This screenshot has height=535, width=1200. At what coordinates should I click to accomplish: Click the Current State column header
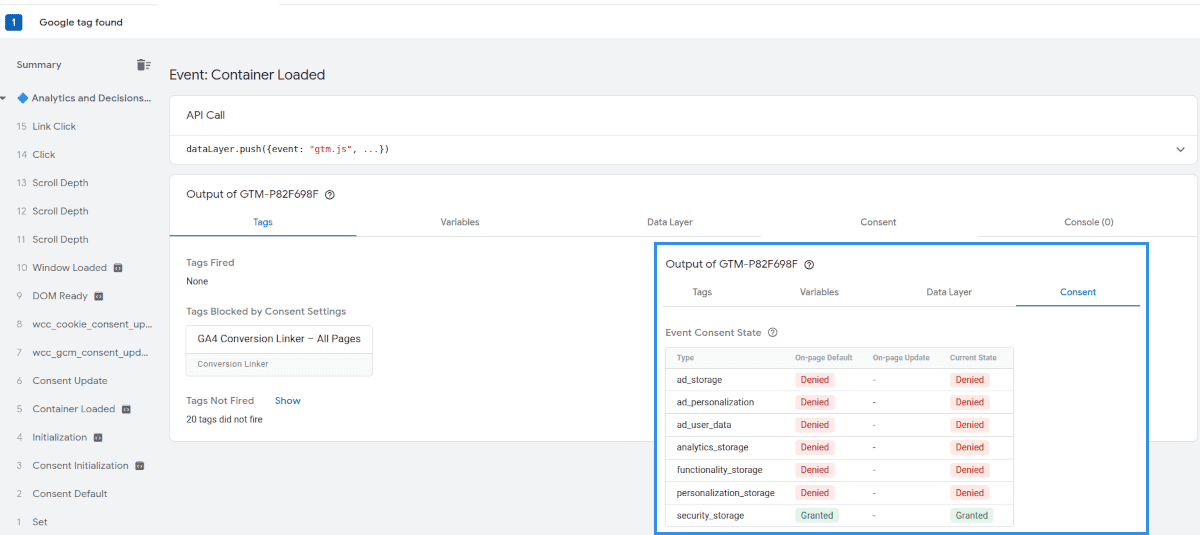pos(972,358)
